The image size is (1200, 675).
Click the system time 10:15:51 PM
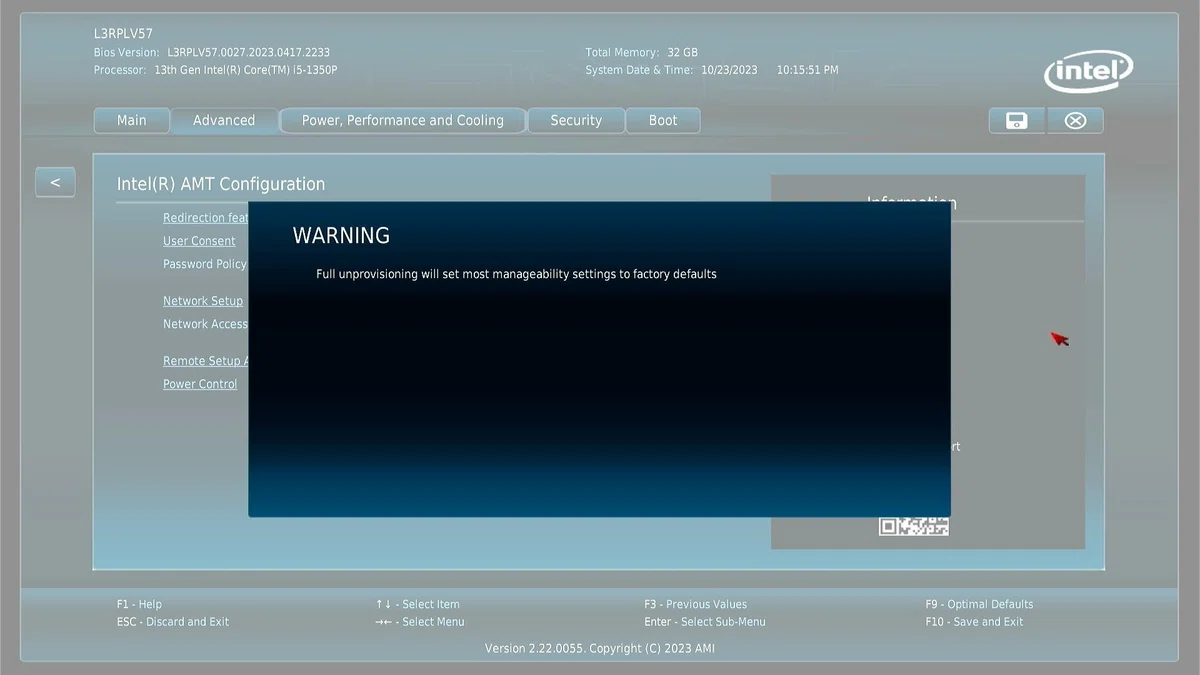[x=808, y=70]
